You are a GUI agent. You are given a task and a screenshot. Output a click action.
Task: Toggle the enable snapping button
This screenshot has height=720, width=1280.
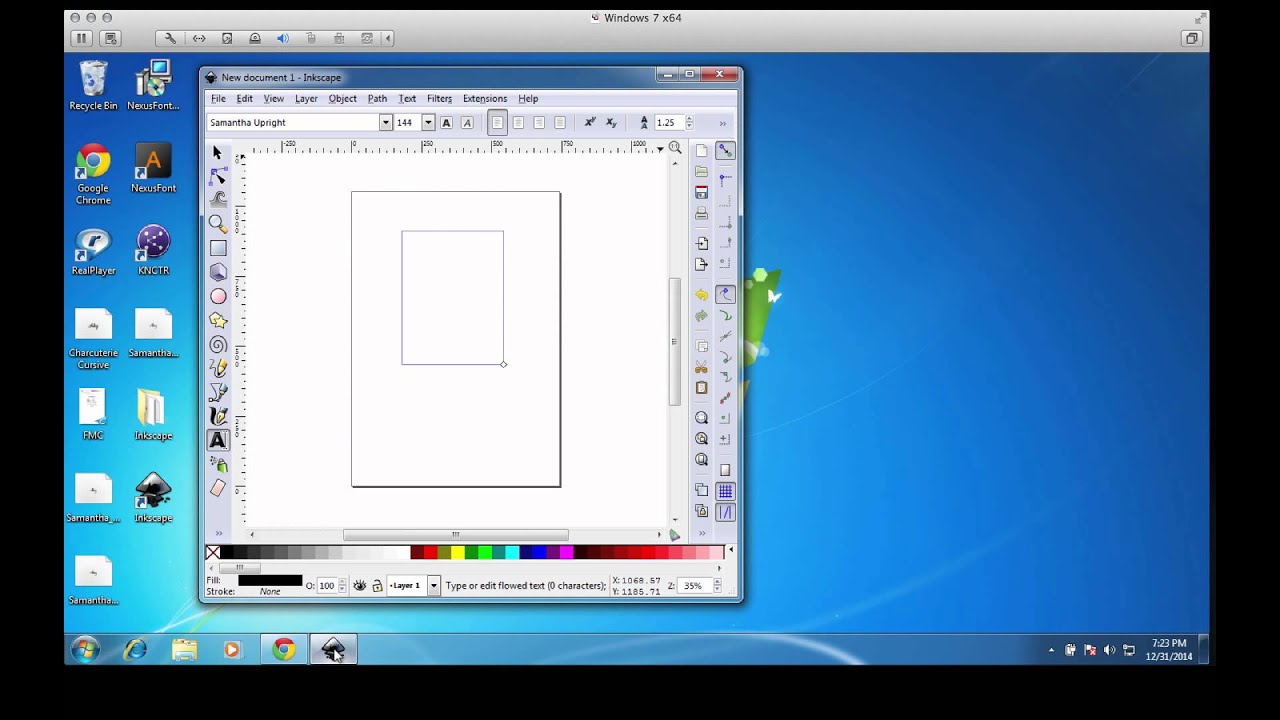click(x=725, y=151)
